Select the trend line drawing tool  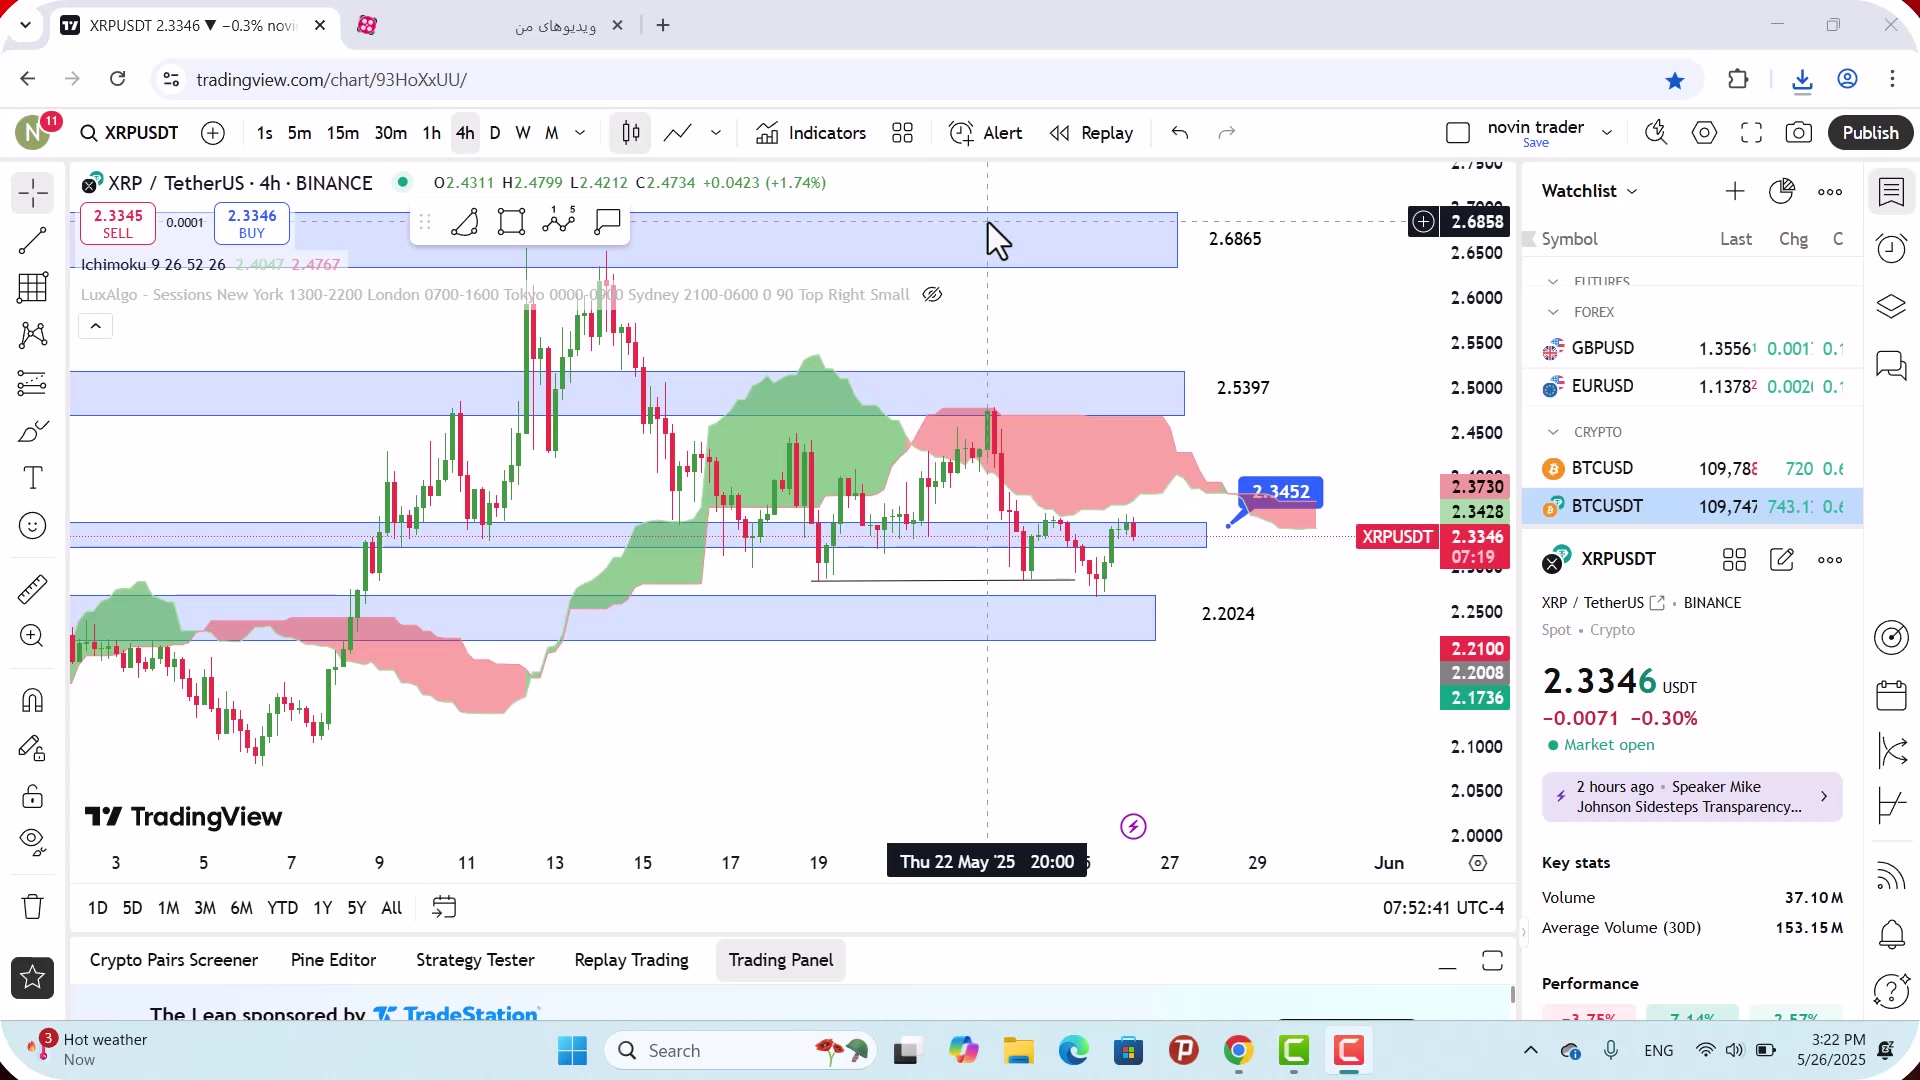32,241
